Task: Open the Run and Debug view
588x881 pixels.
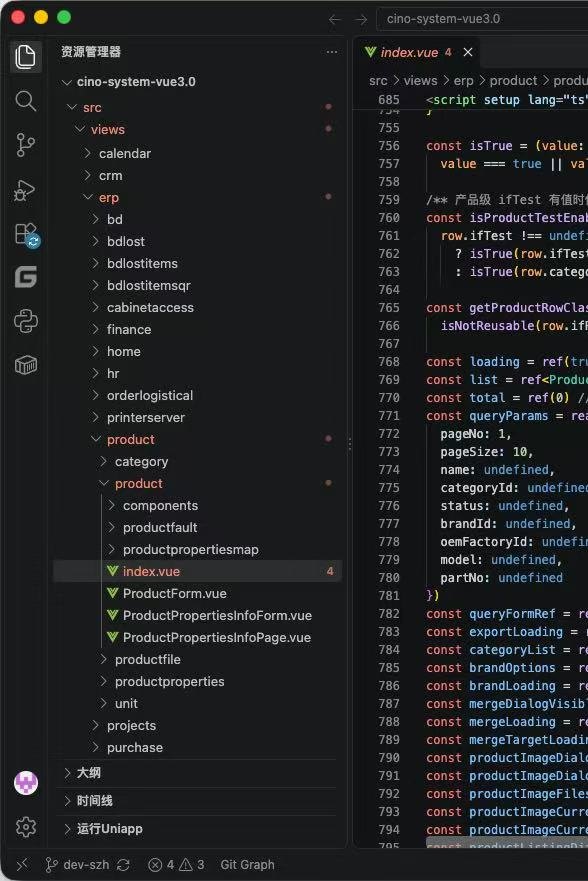Action: [25, 190]
